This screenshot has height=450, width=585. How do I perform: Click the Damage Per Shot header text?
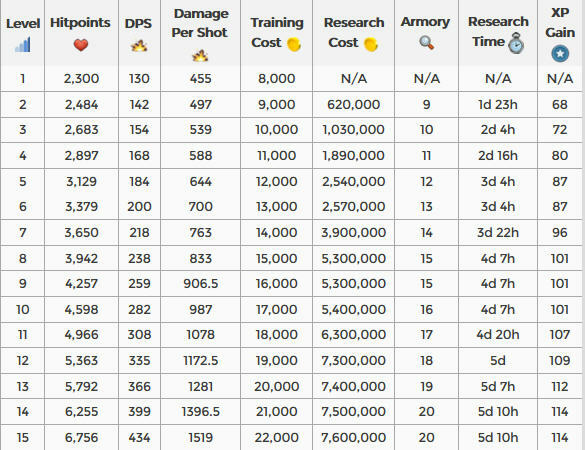pyautogui.click(x=201, y=23)
